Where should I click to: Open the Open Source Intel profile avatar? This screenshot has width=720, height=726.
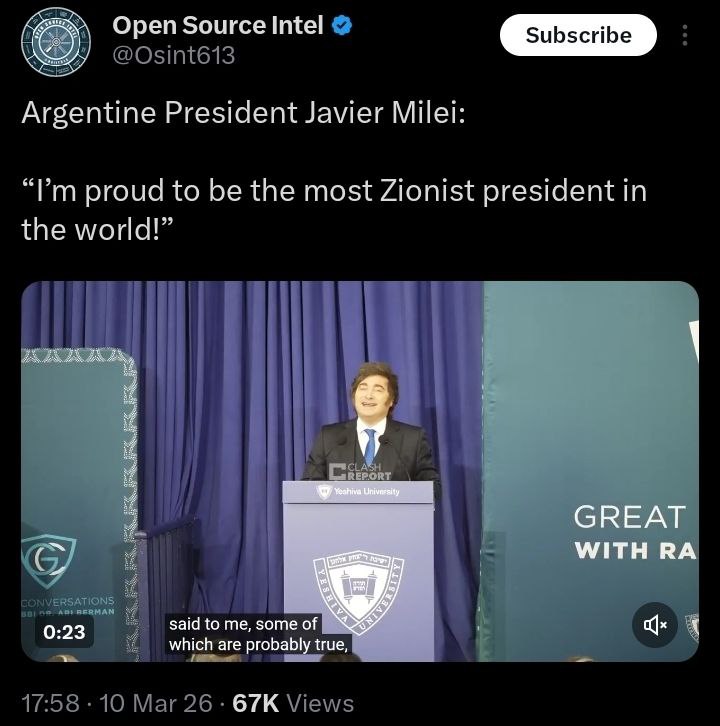point(56,42)
